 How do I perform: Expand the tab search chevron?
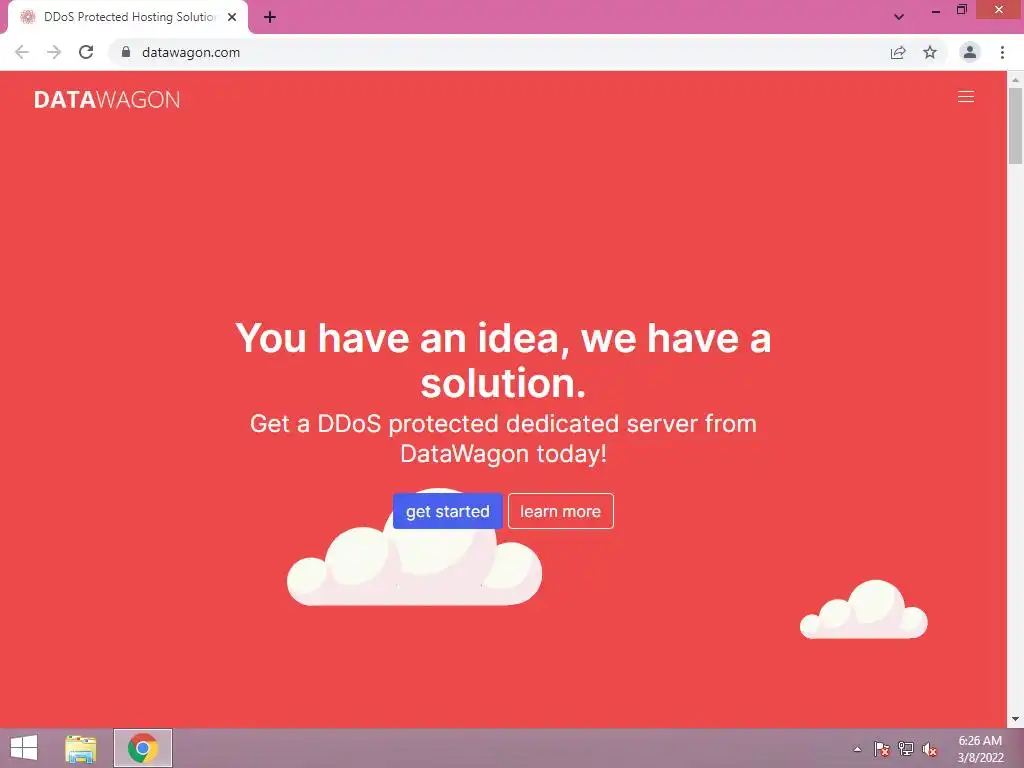pyautogui.click(x=899, y=17)
